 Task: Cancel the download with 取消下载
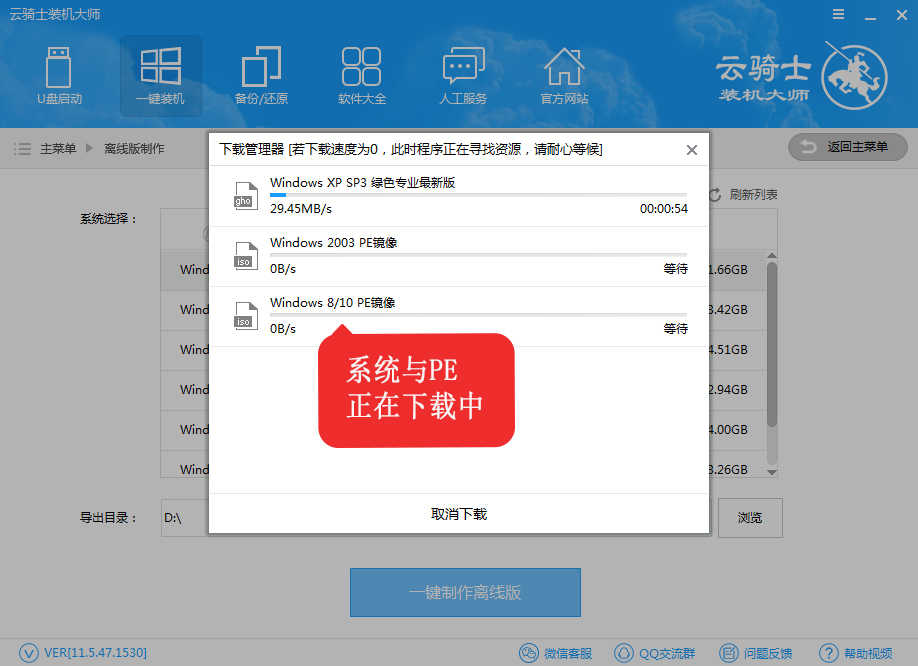pyautogui.click(x=459, y=514)
